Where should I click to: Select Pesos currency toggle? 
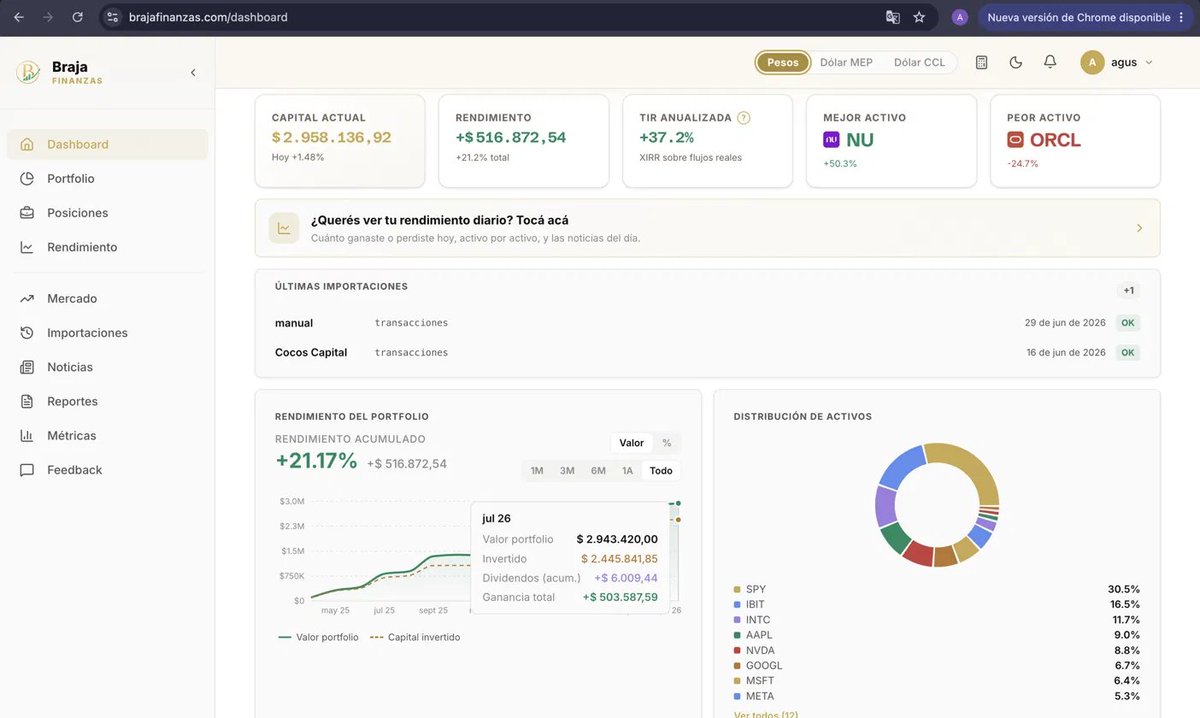click(783, 62)
